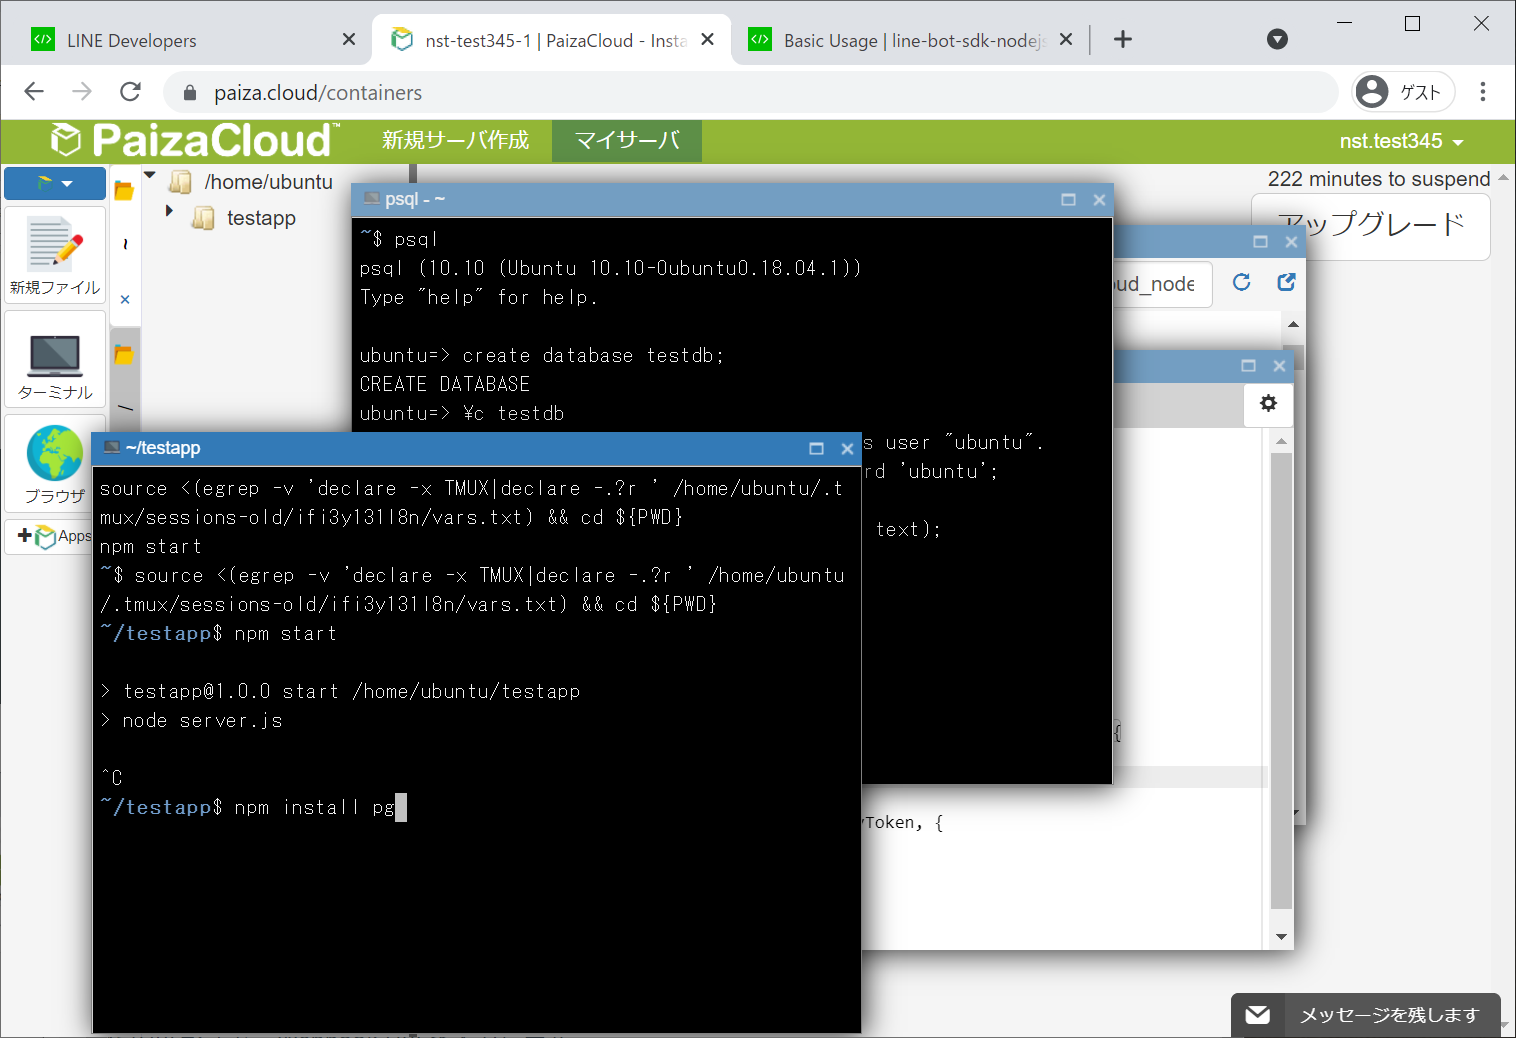
Task: Open the 新規サーバ作成 menu item
Action: pyautogui.click(x=455, y=140)
